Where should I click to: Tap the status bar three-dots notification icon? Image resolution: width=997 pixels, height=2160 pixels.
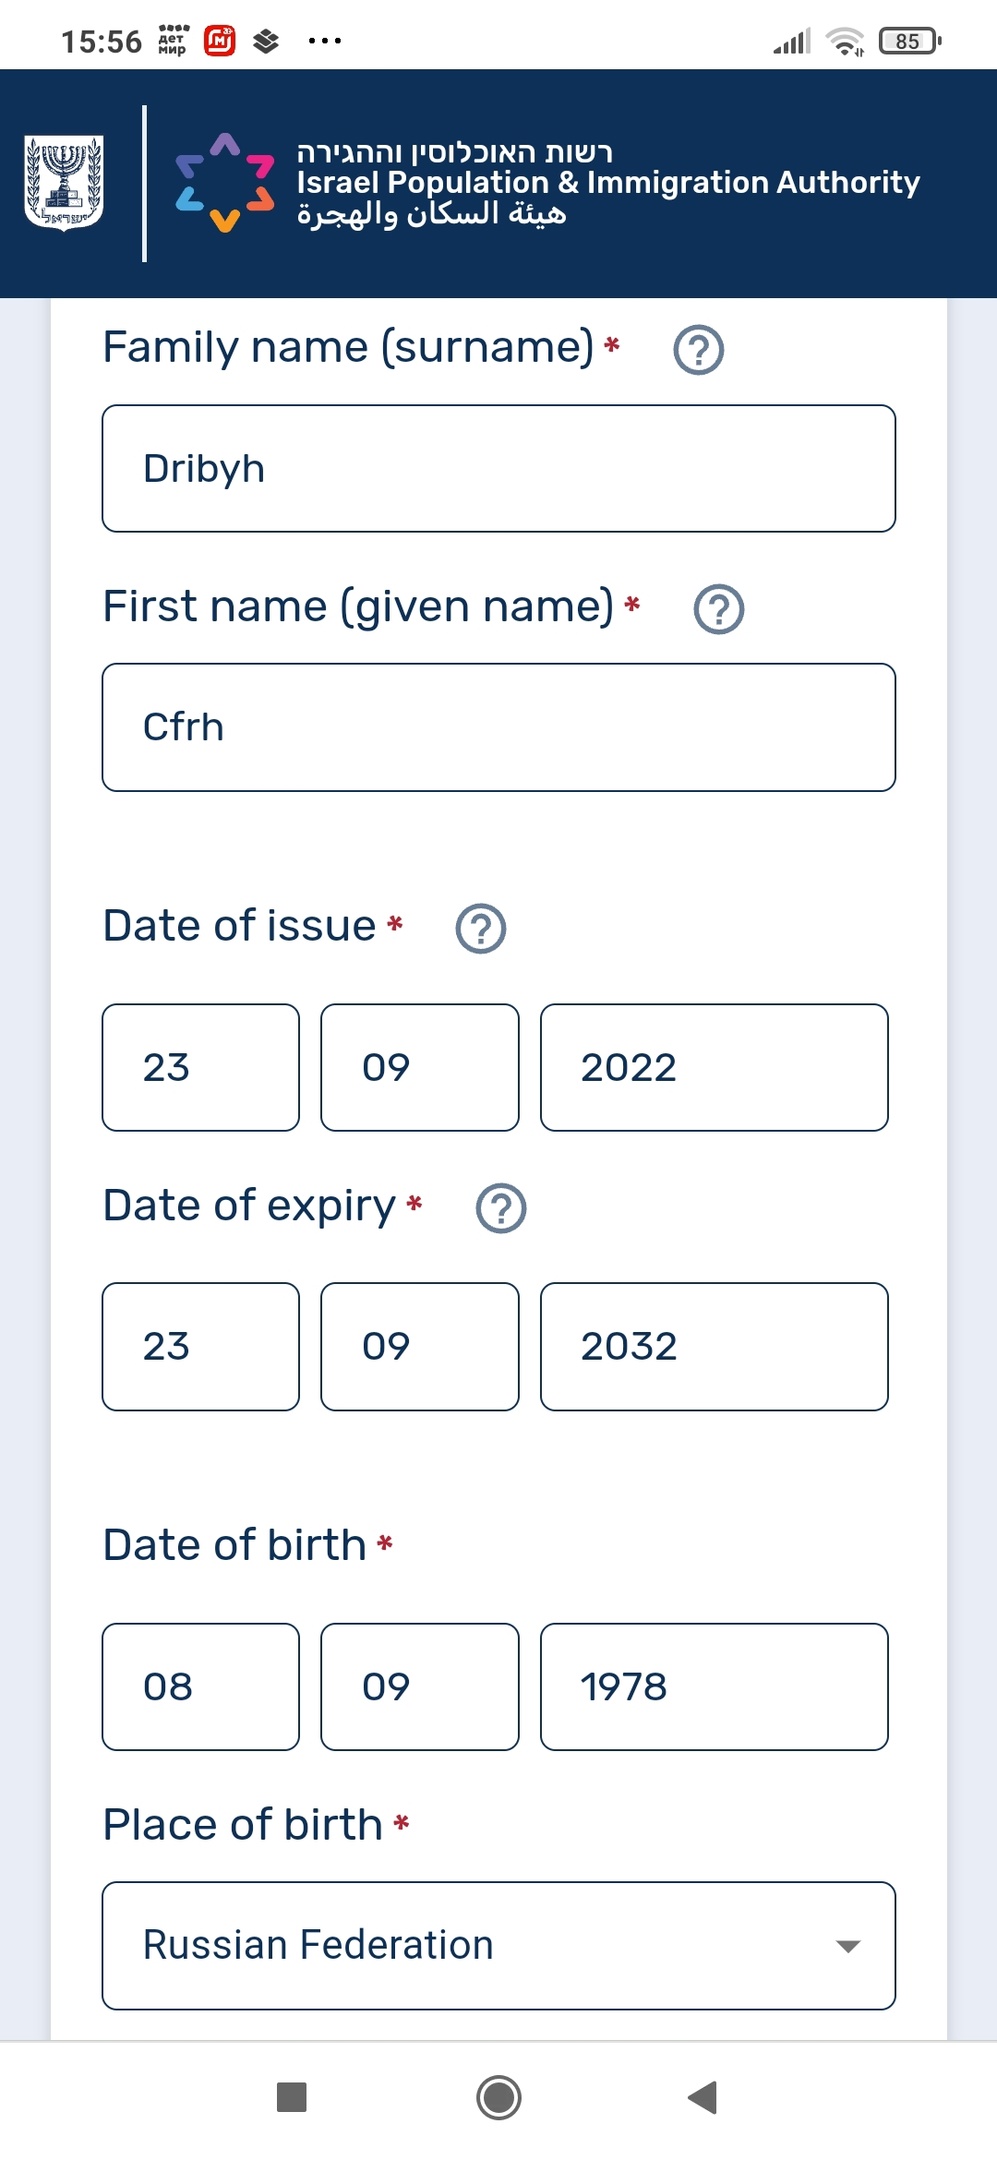[325, 41]
